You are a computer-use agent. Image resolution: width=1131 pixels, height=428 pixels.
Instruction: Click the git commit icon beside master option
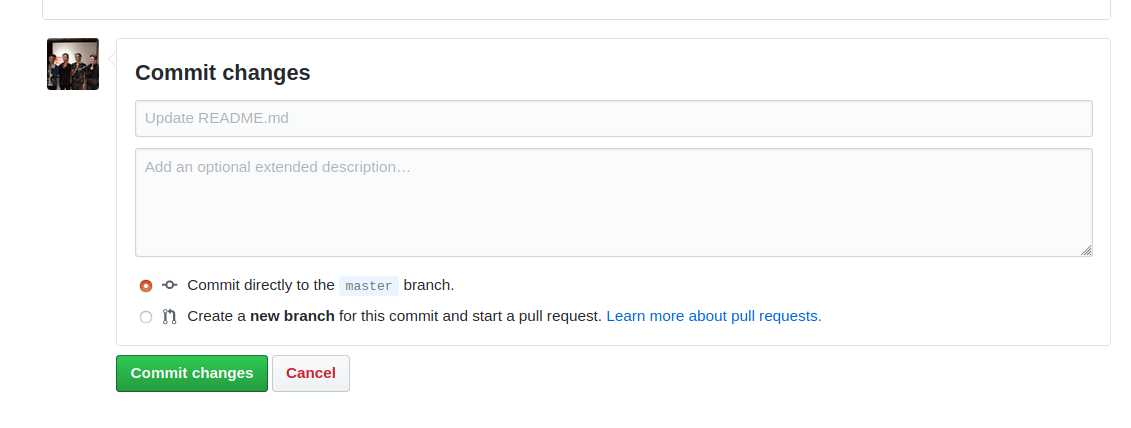point(170,285)
